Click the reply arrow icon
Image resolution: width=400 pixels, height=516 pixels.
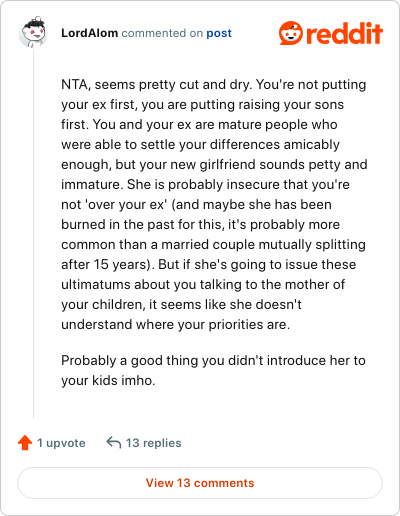pos(114,443)
